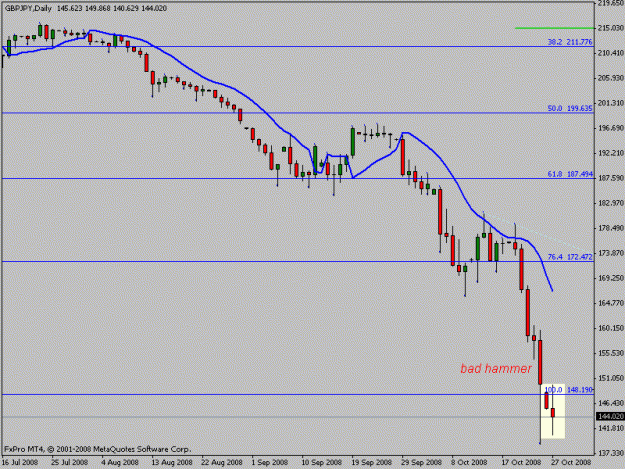Click the 61.8 187.494 Fibonacci label
Image resolution: width=625 pixels, height=469 pixels.
[x=570, y=174]
